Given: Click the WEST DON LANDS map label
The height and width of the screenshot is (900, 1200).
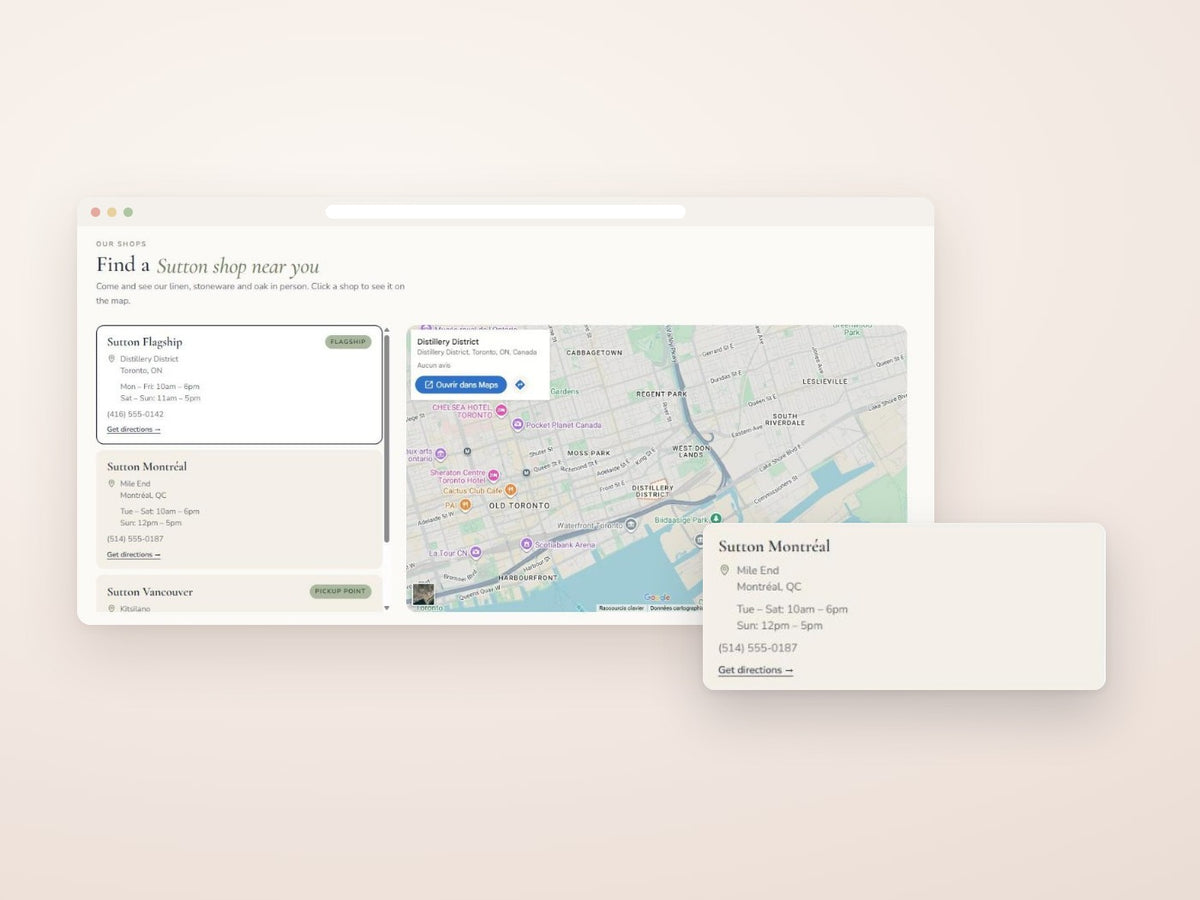Looking at the screenshot, I should (x=690, y=451).
